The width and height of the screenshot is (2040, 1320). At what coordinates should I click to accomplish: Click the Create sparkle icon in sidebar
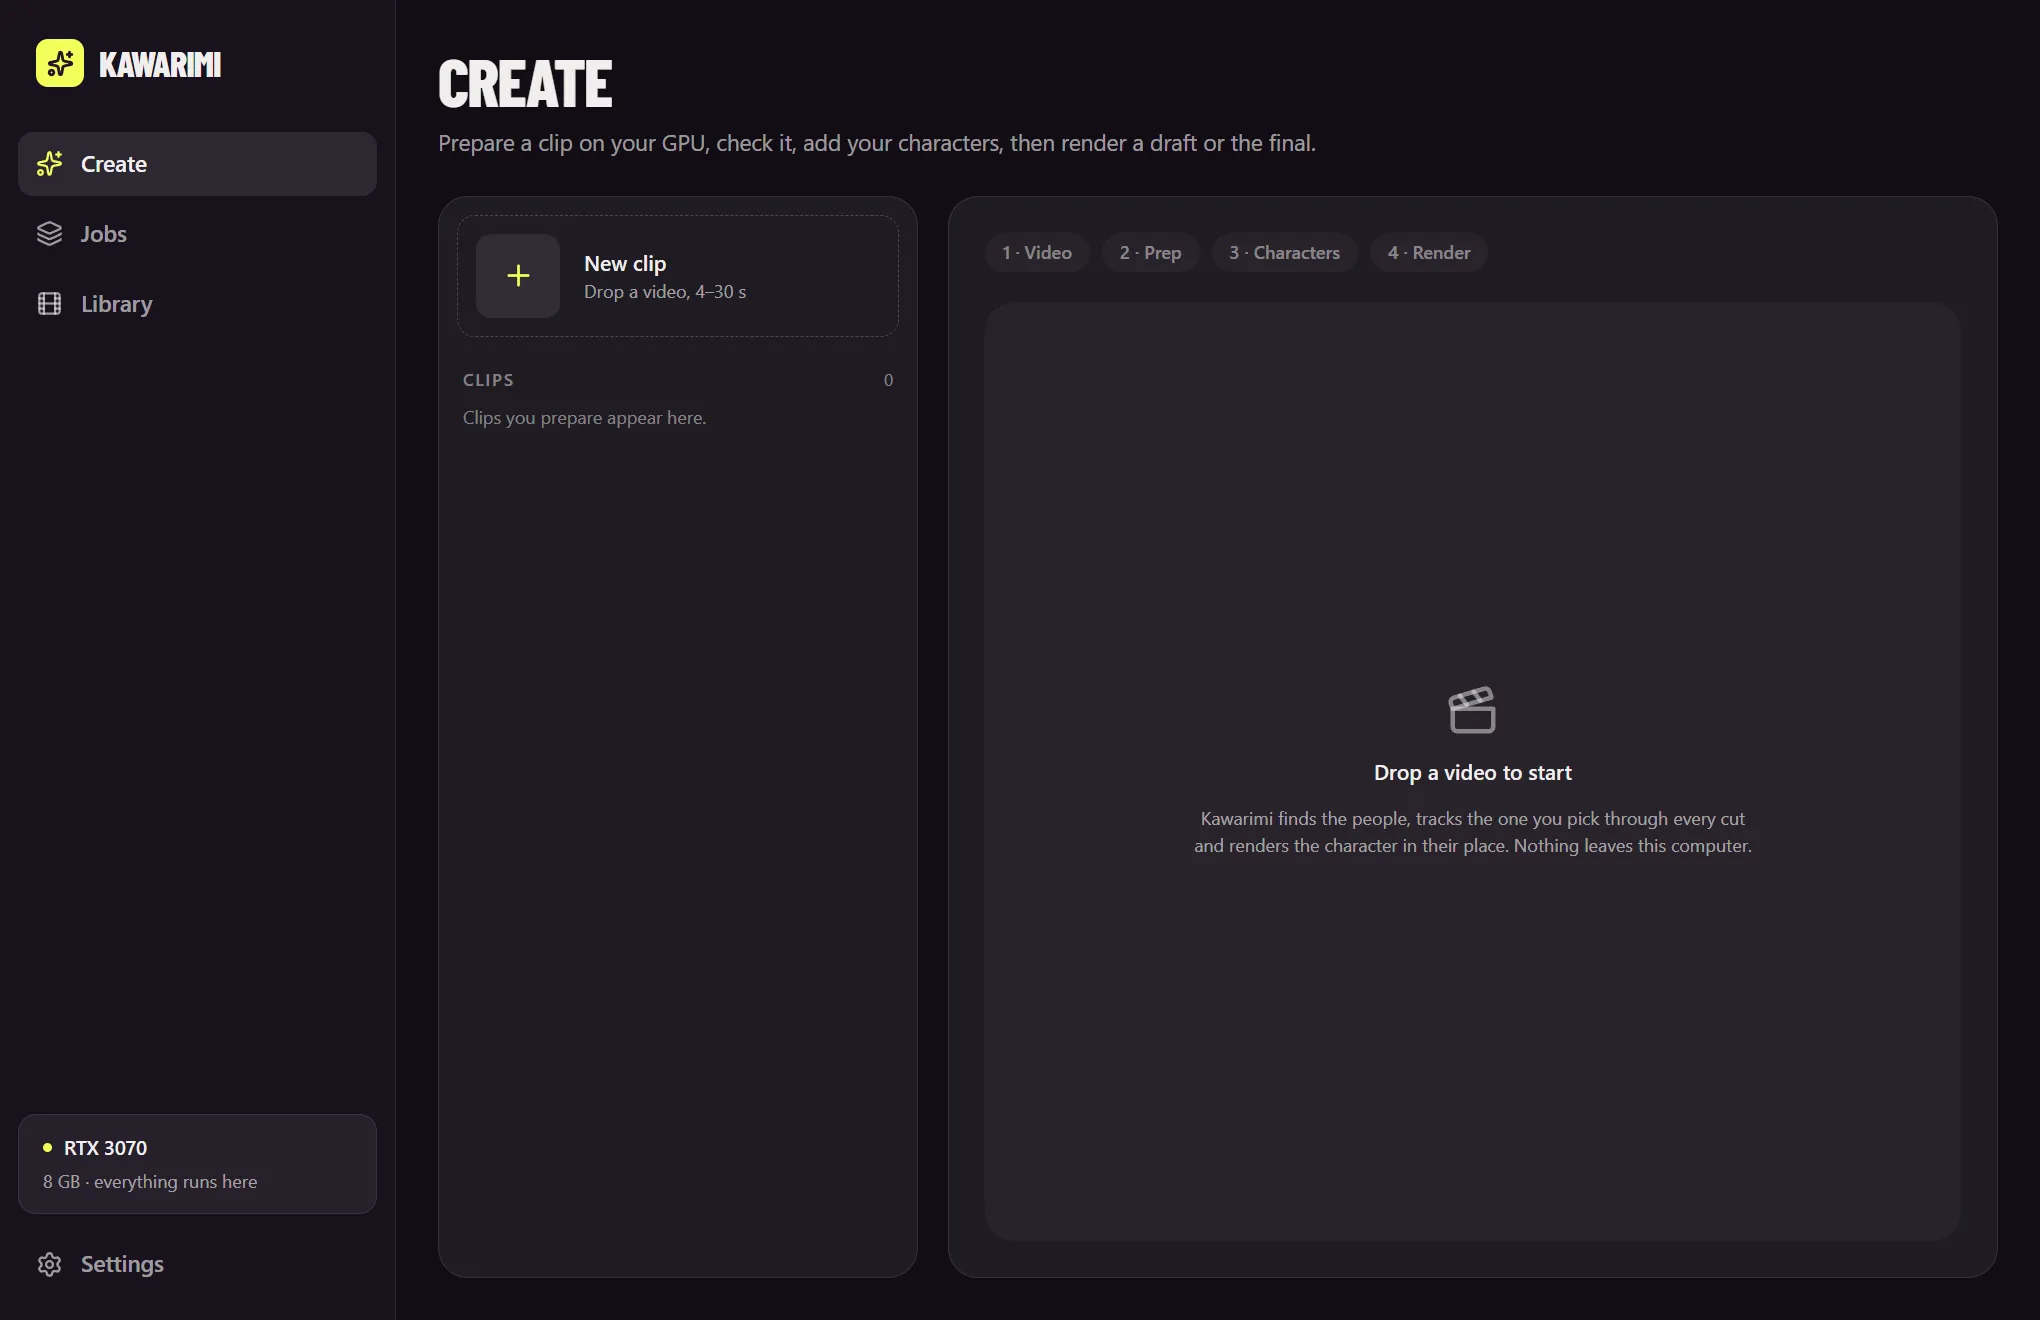(x=50, y=164)
